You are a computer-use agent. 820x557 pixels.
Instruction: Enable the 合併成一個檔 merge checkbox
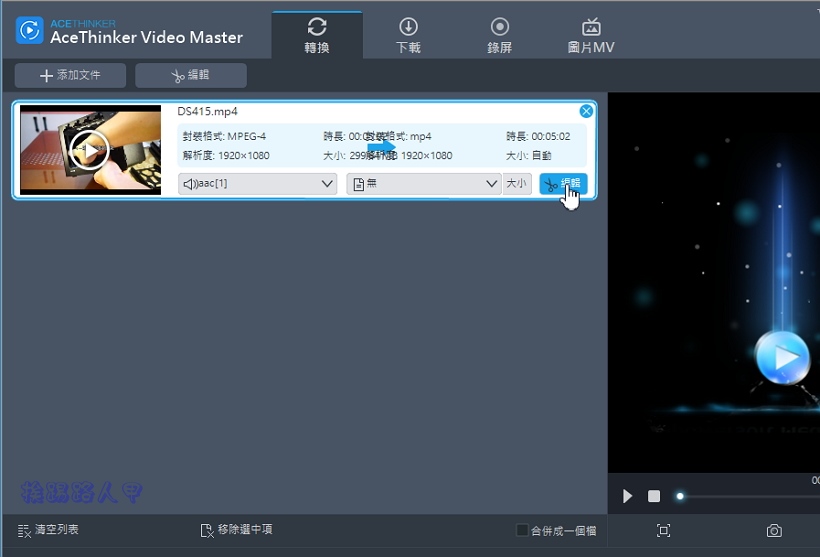pyautogui.click(x=522, y=530)
